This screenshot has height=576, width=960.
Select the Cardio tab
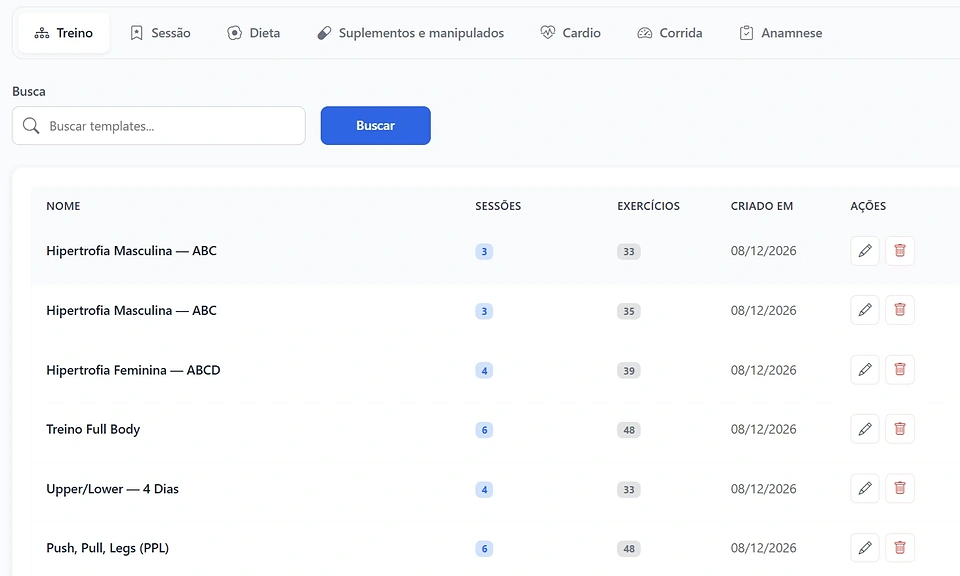[x=571, y=33]
